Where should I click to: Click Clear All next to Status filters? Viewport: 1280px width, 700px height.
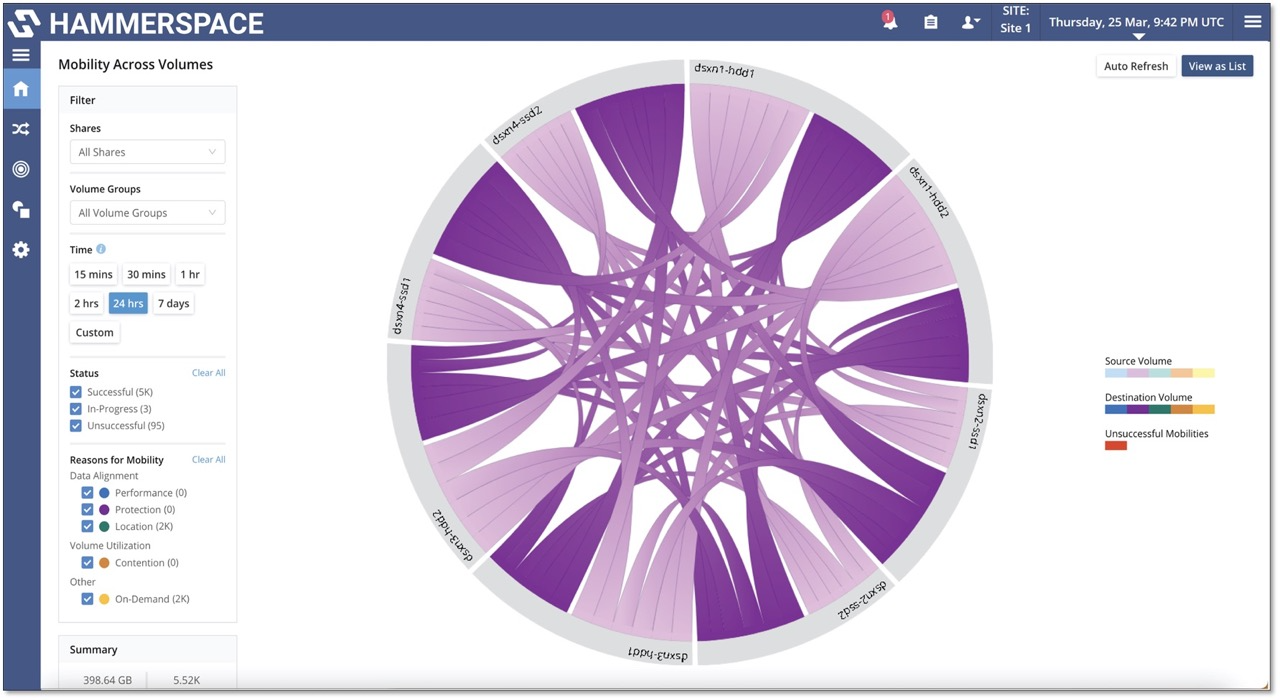click(x=208, y=372)
